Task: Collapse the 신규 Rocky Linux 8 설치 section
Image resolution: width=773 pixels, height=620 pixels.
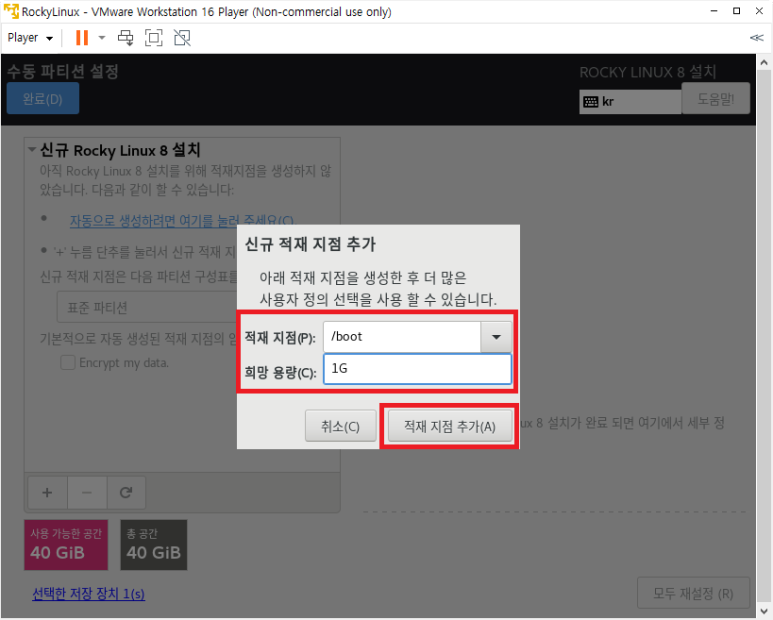Action: pyautogui.click(x=32, y=150)
